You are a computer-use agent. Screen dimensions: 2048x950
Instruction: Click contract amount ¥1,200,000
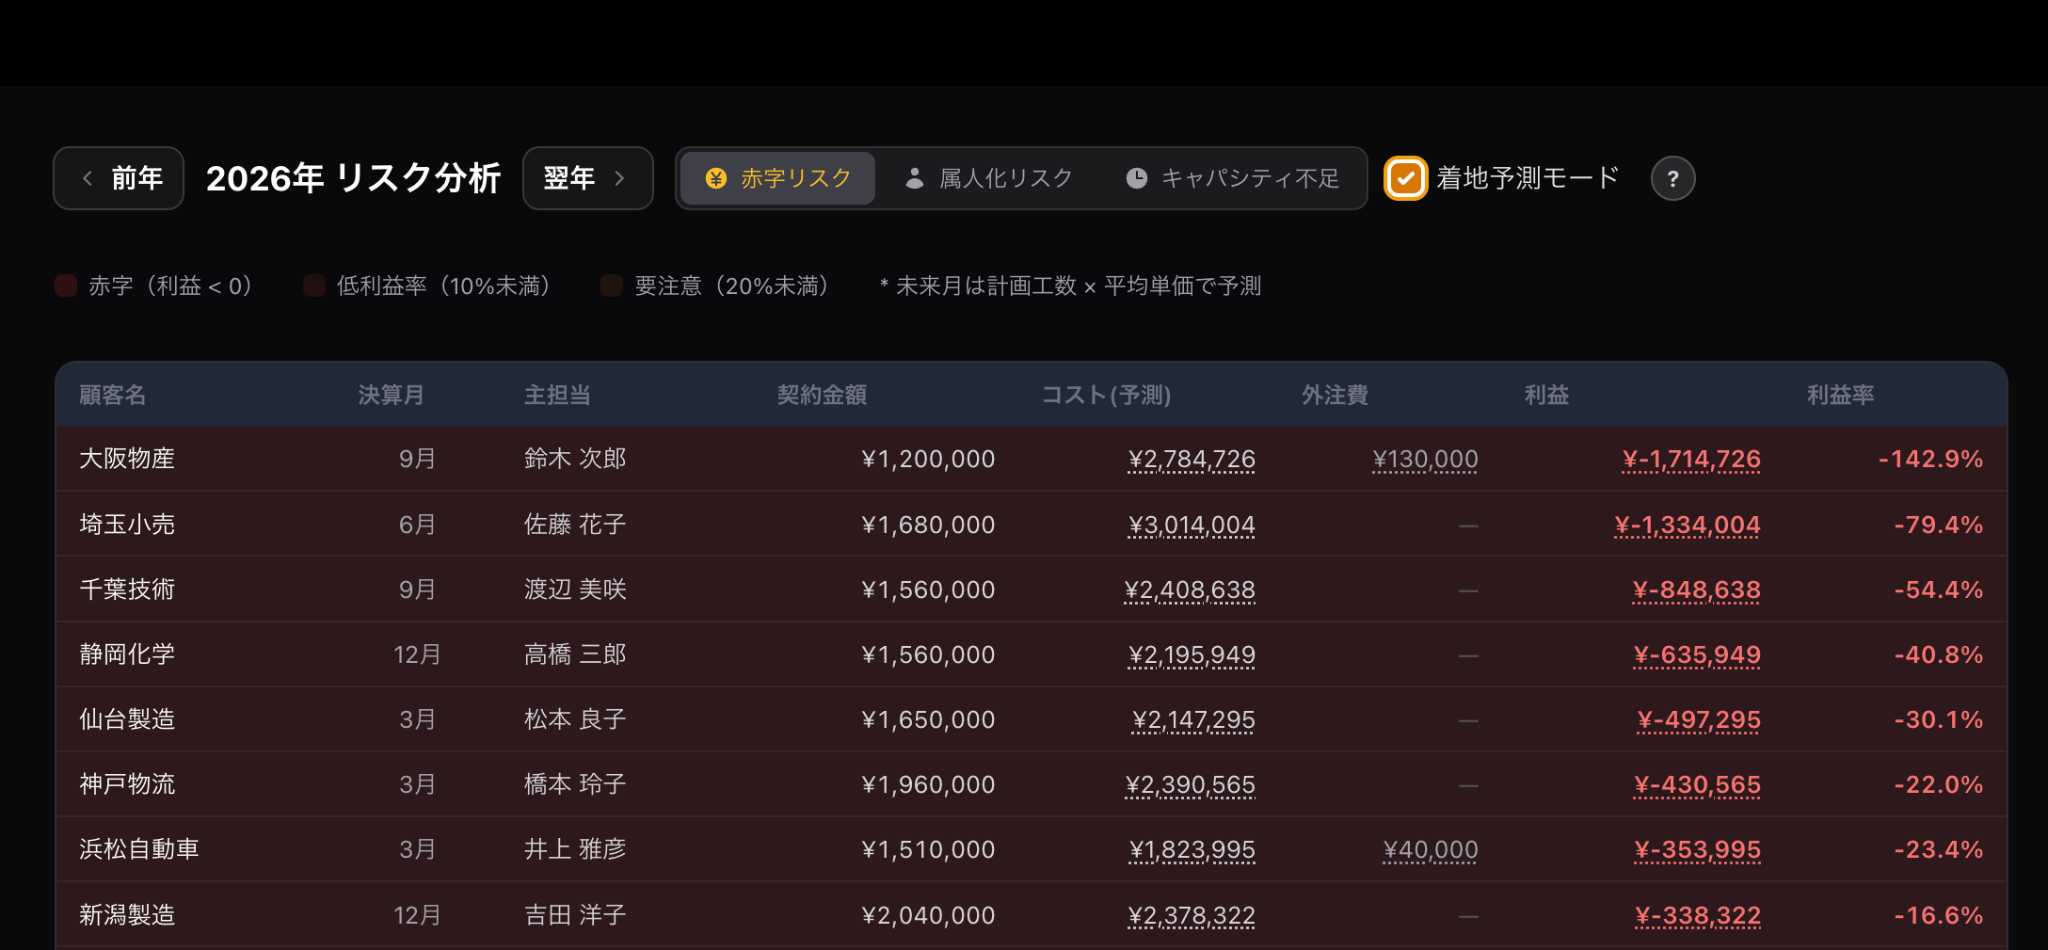[x=928, y=459]
